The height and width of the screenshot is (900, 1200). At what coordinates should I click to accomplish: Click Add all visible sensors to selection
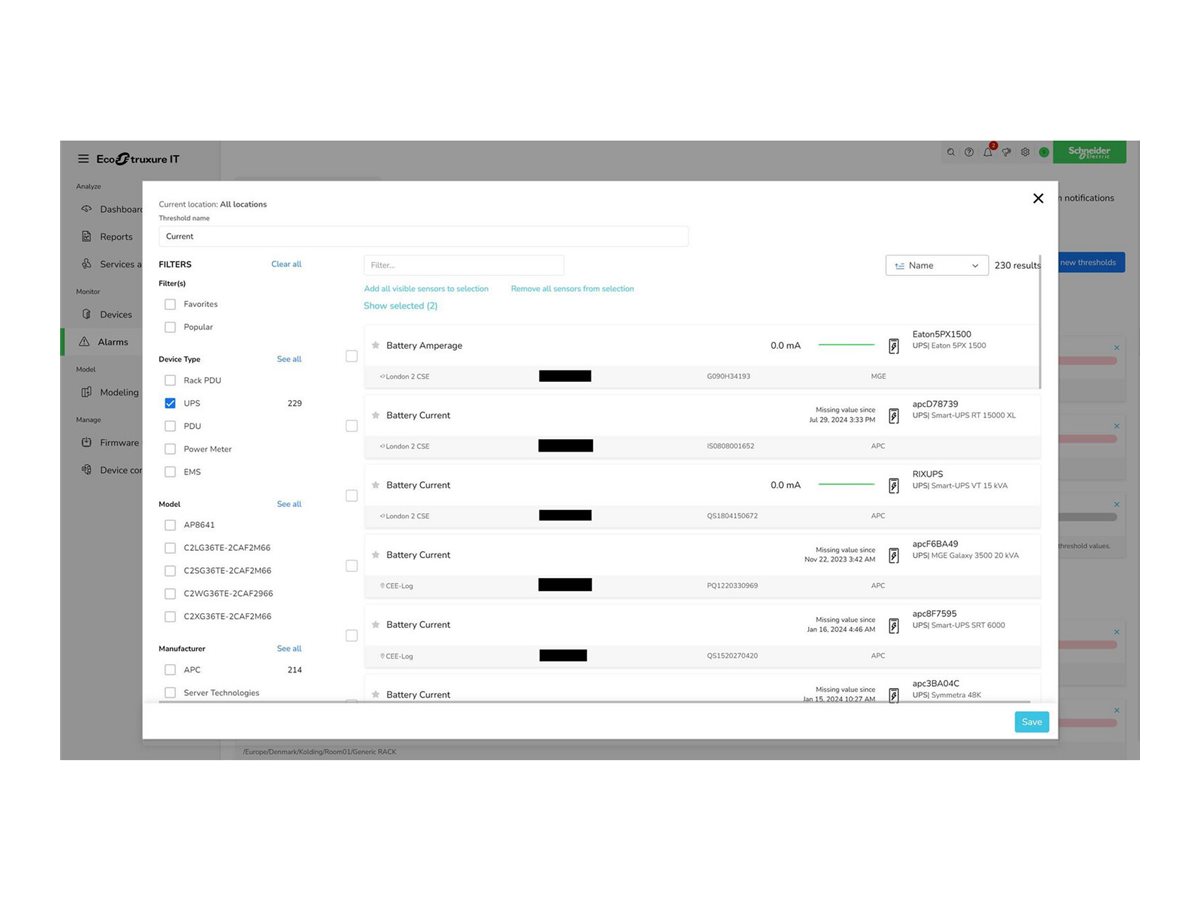(x=426, y=289)
